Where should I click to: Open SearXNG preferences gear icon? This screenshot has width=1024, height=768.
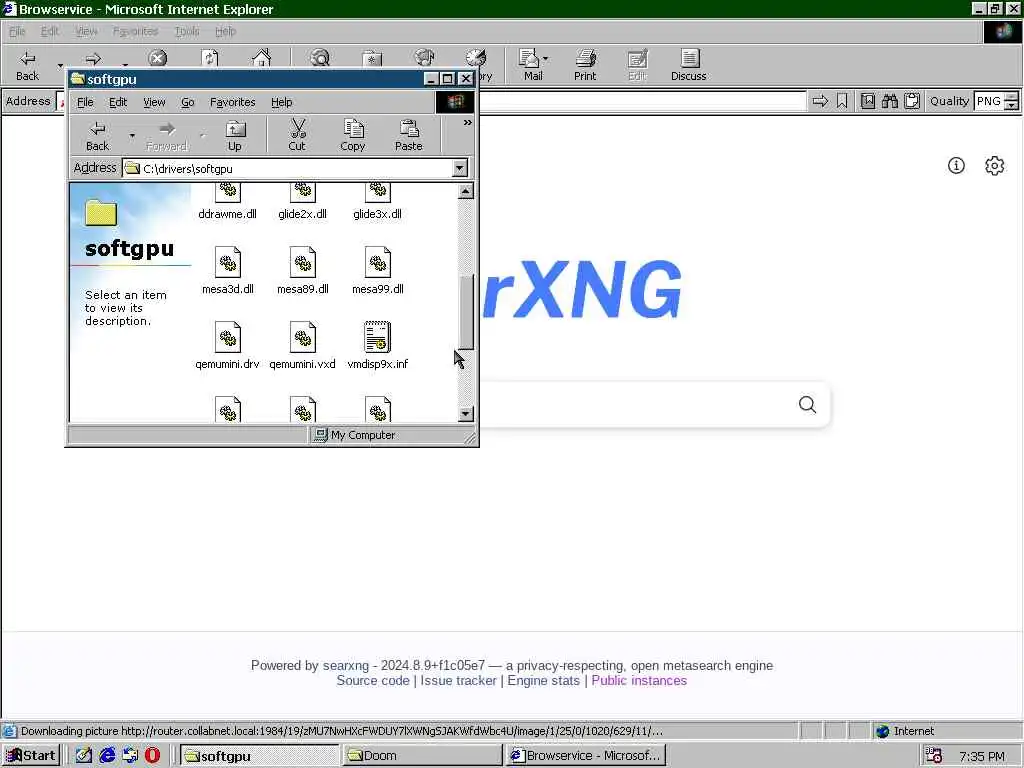click(995, 166)
